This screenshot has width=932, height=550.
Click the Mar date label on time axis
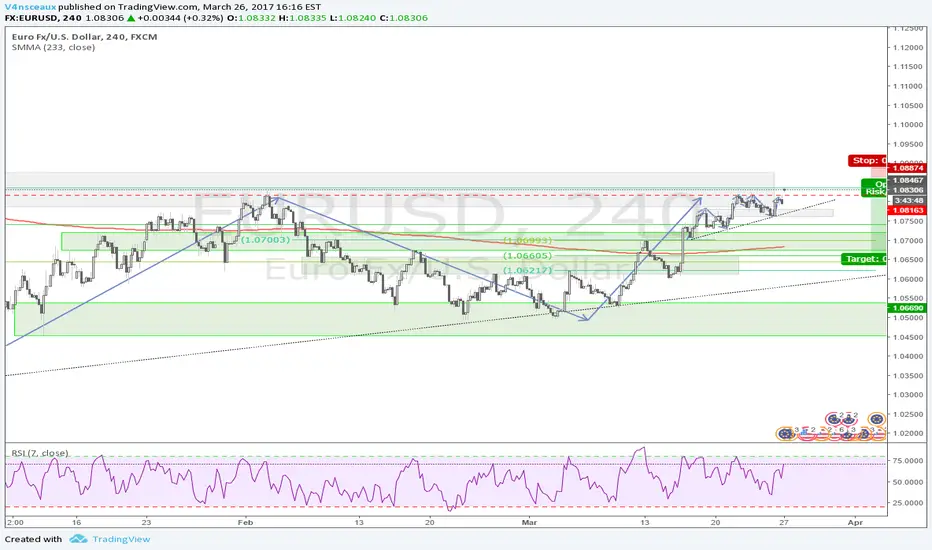click(x=529, y=523)
